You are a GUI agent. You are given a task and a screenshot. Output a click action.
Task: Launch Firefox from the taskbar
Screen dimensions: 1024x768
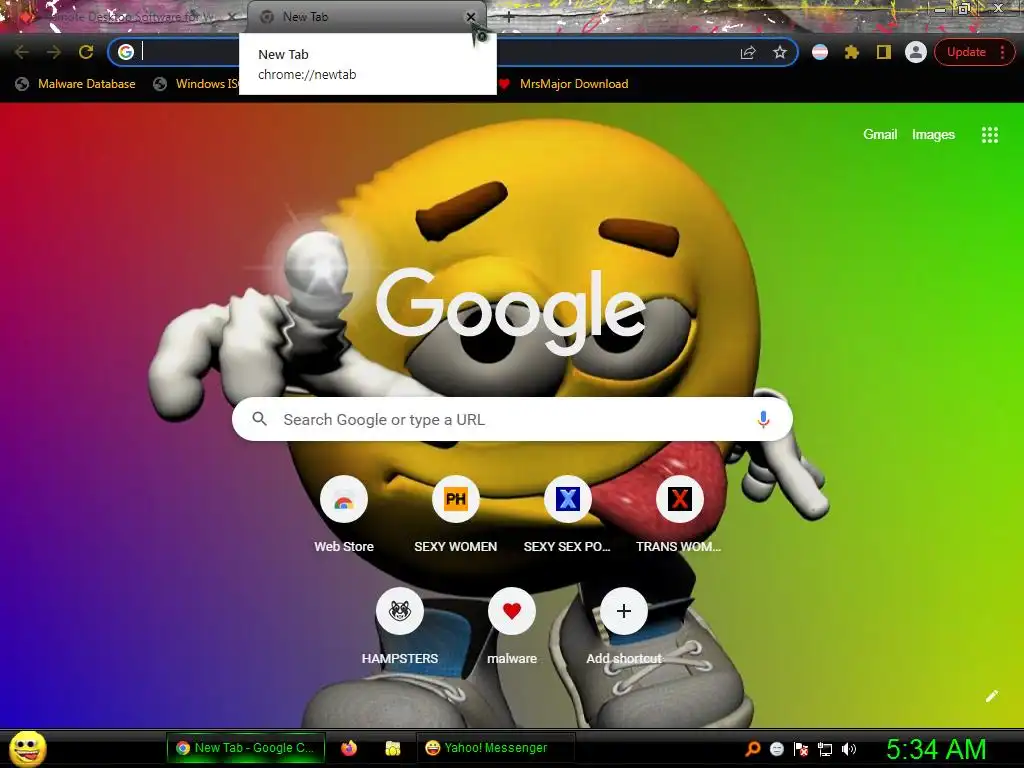349,748
